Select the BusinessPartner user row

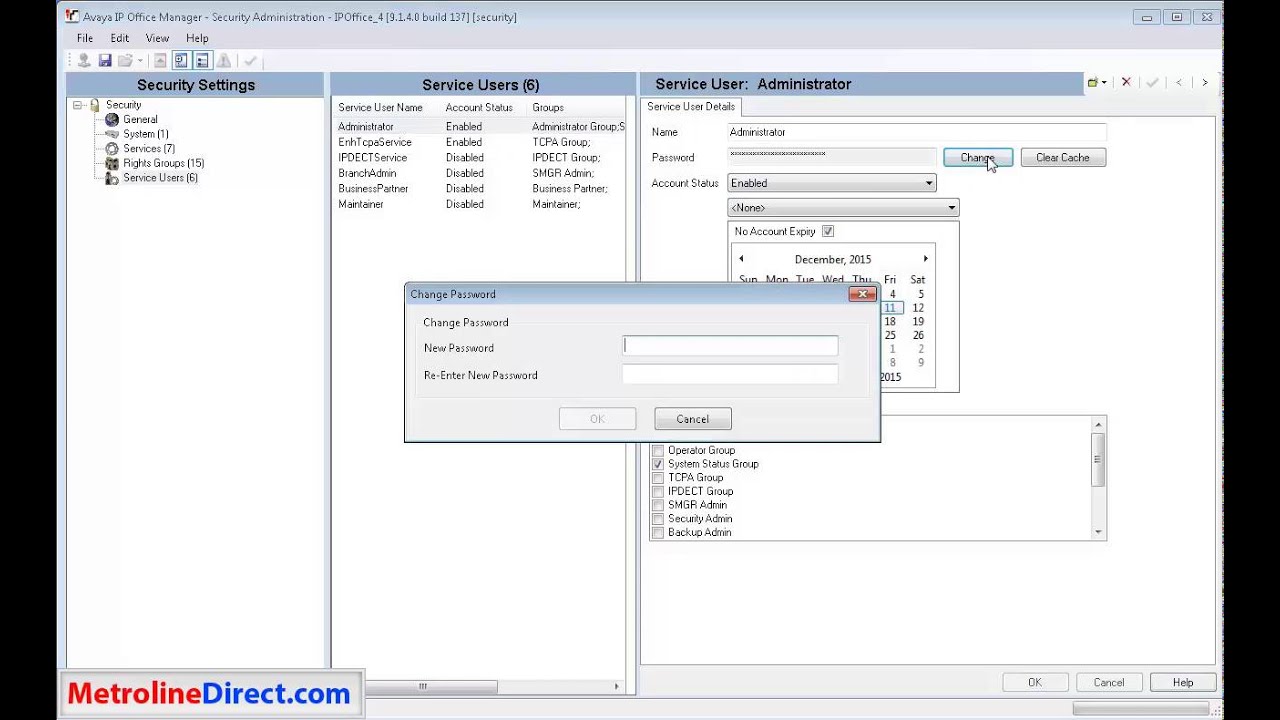tap(482, 188)
